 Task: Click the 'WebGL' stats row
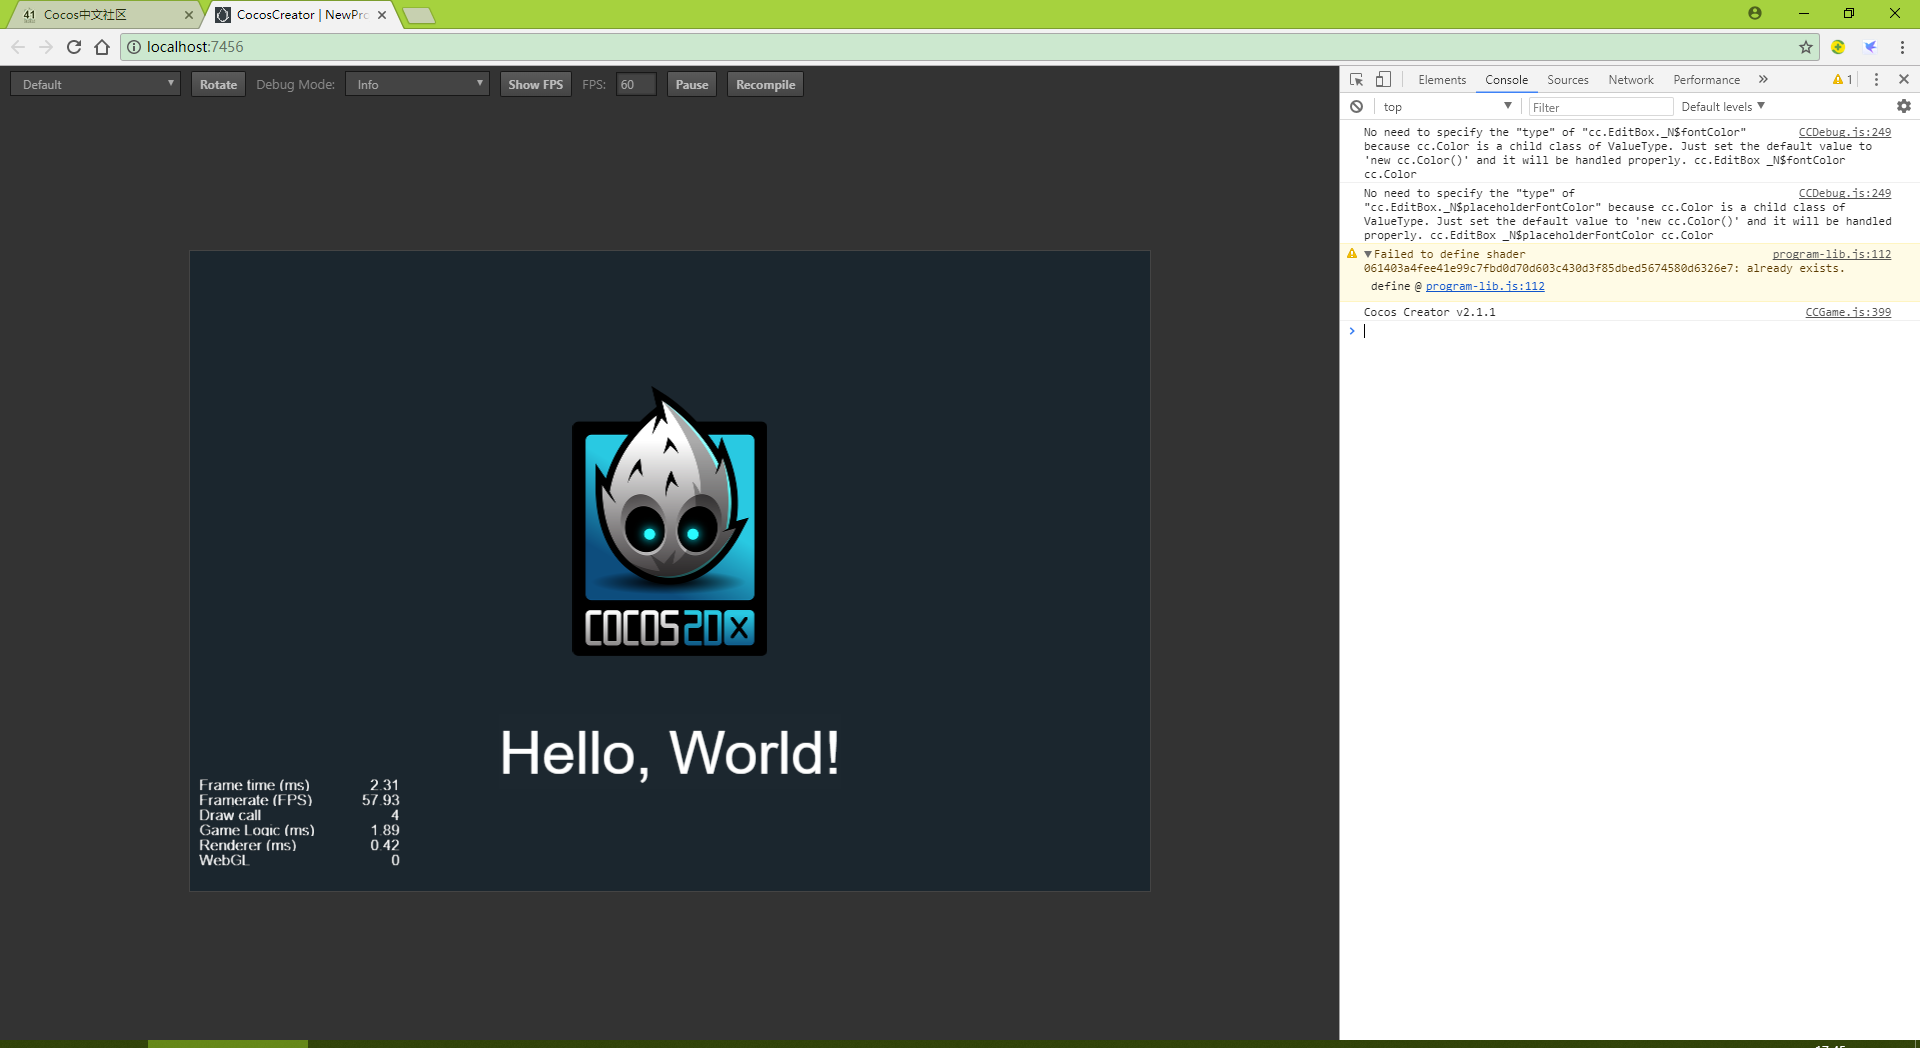pyautogui.click(x=299, y=860)
